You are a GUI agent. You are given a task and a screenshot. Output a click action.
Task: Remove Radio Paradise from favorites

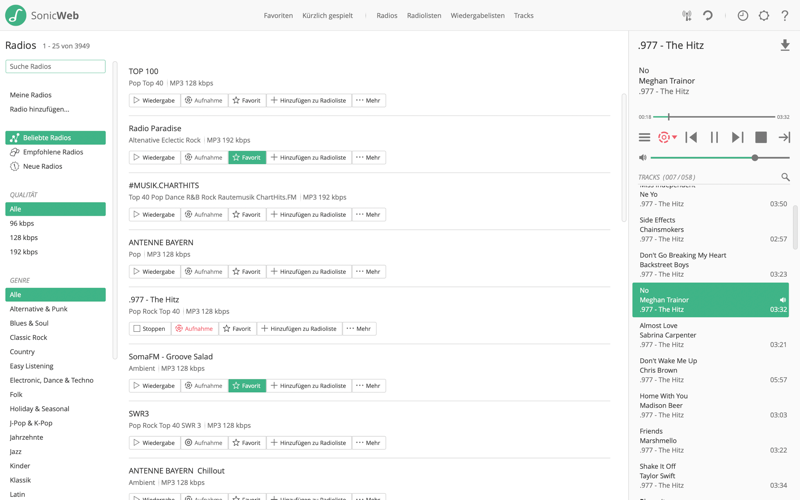coord(247,158)
